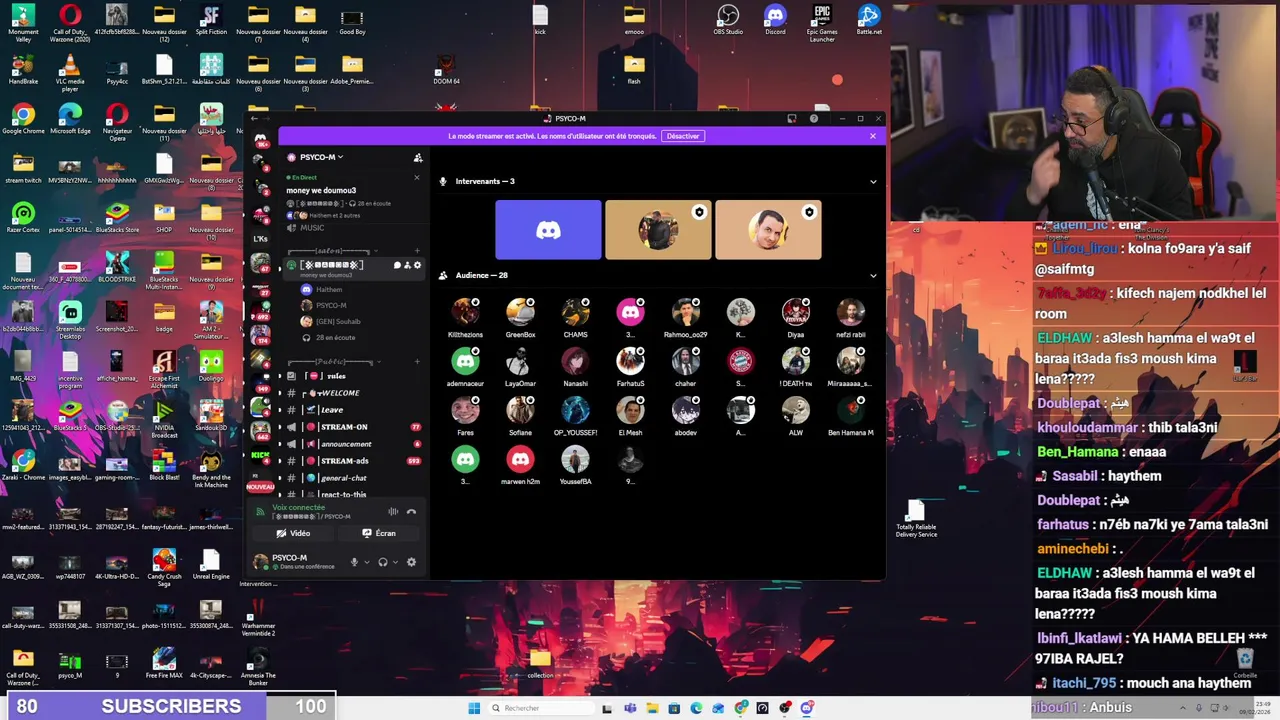Image resolution: width=1280 pixels, height=720 pixels.
Task: Open the STREAM-ads channel
Action: click(345, 461)
